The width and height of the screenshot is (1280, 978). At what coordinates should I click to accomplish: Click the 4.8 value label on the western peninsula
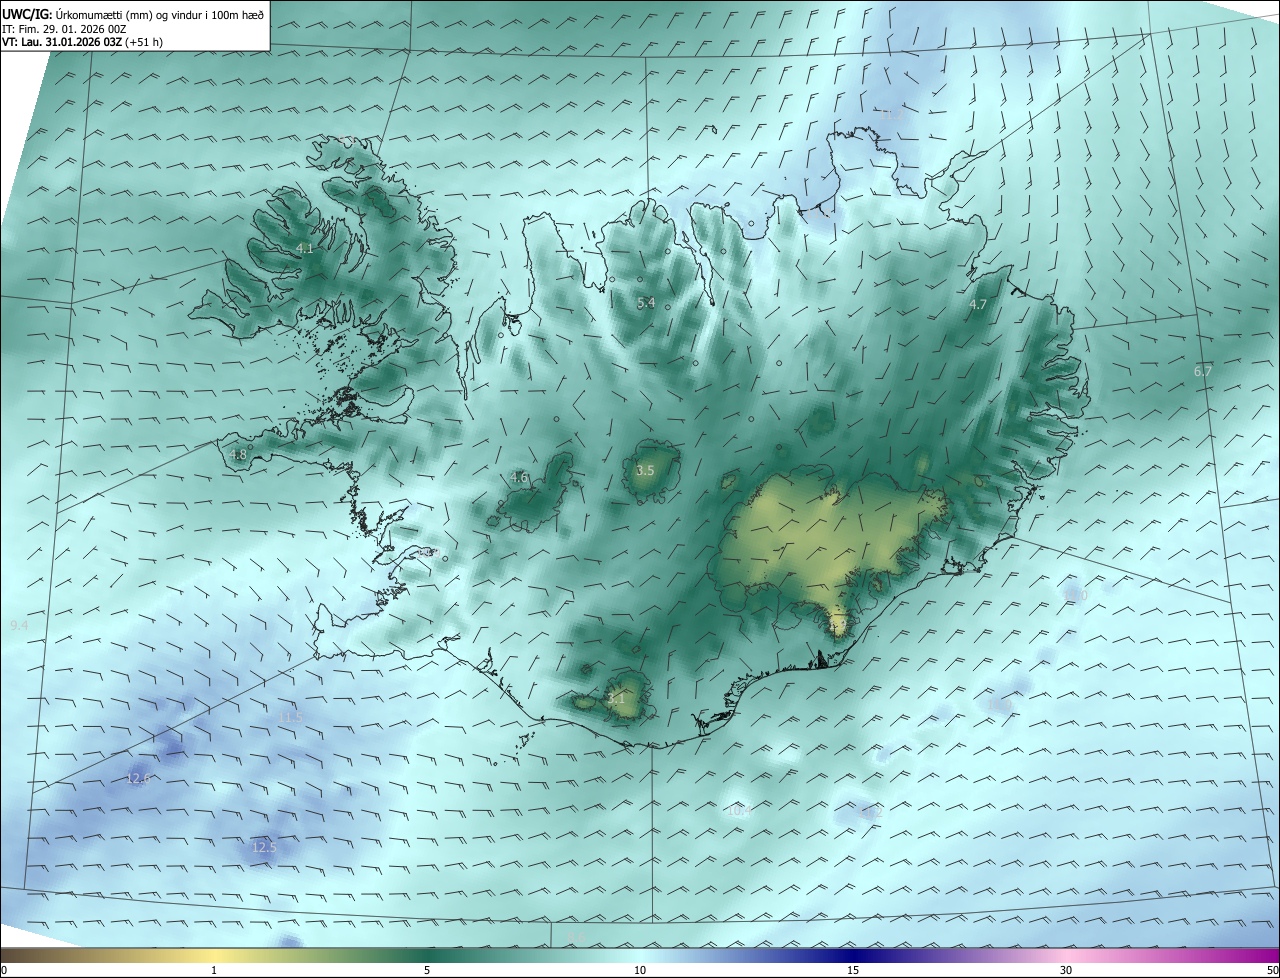click(x=238, y=454)
